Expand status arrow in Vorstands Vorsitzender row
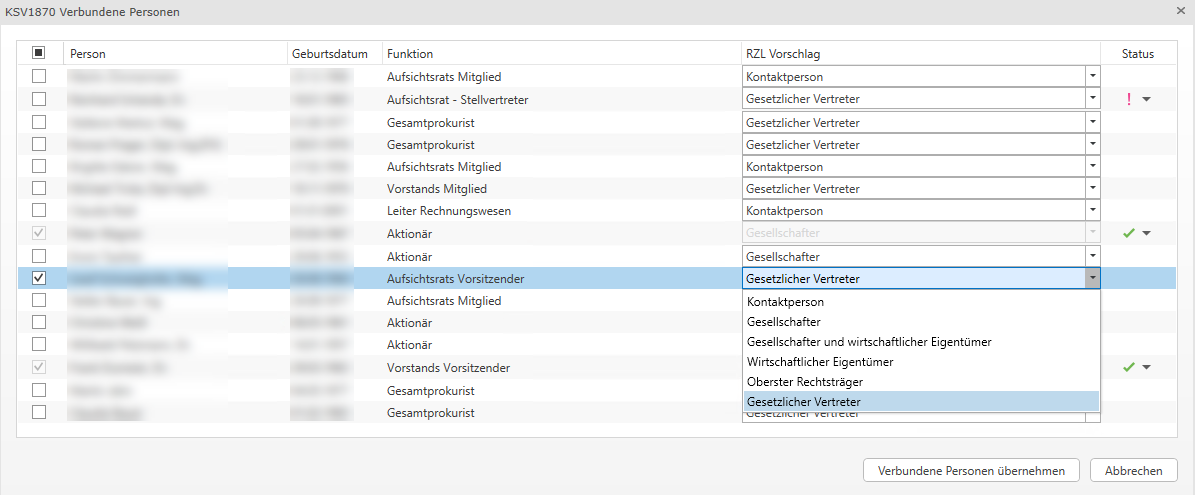Image resolution: width=1195 pixels, height=495 pixels. (1146, 367)
